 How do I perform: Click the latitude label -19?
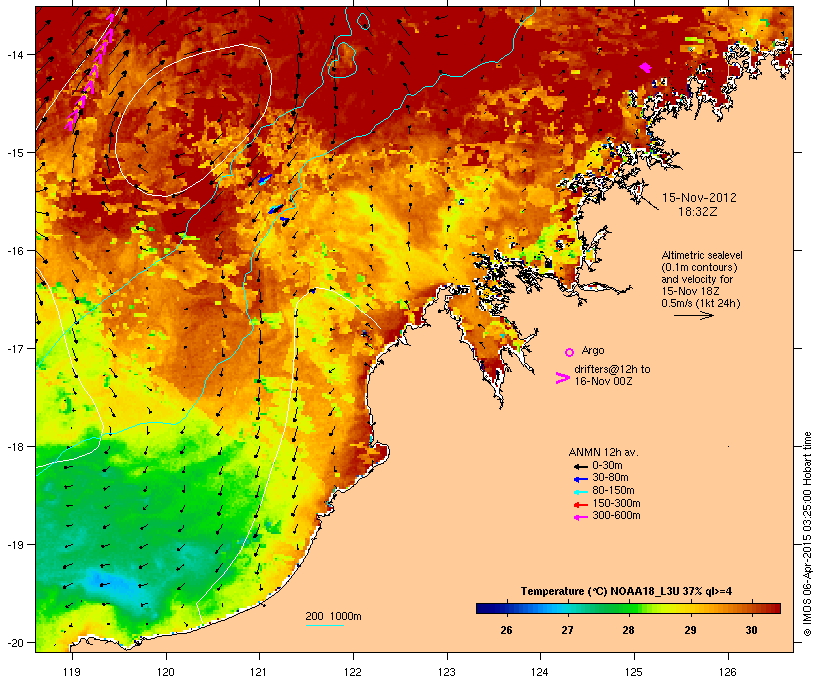pos(15,545)
